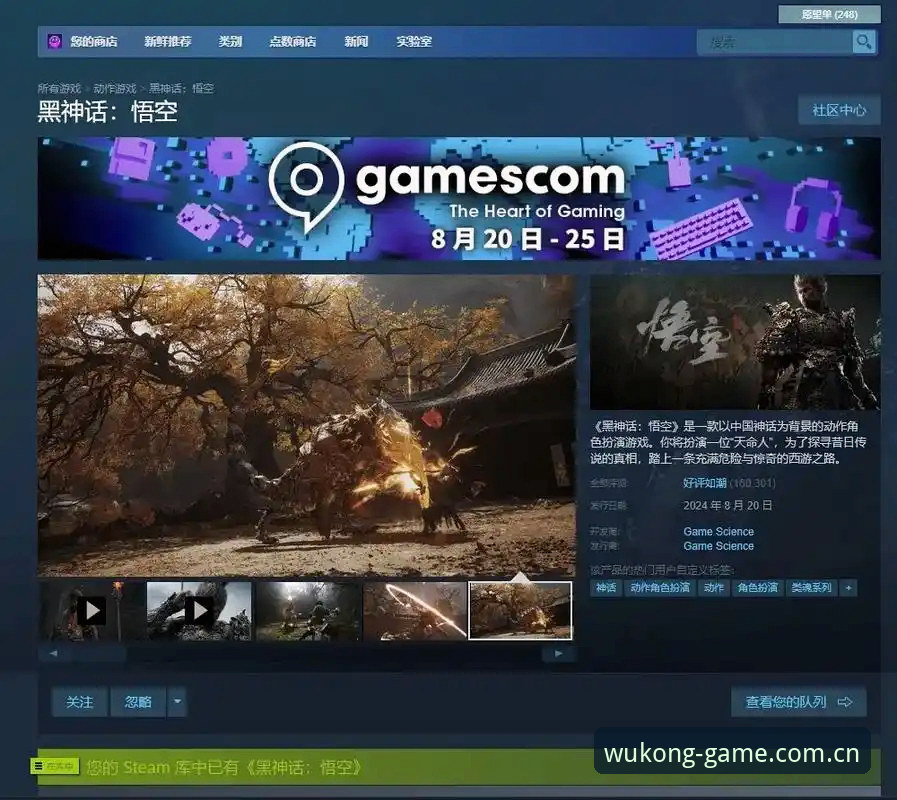Viewport: 897px width, 800px height.
Task: Open the dropdown arrow next to 忽略
Action: [x=177, y=702]
